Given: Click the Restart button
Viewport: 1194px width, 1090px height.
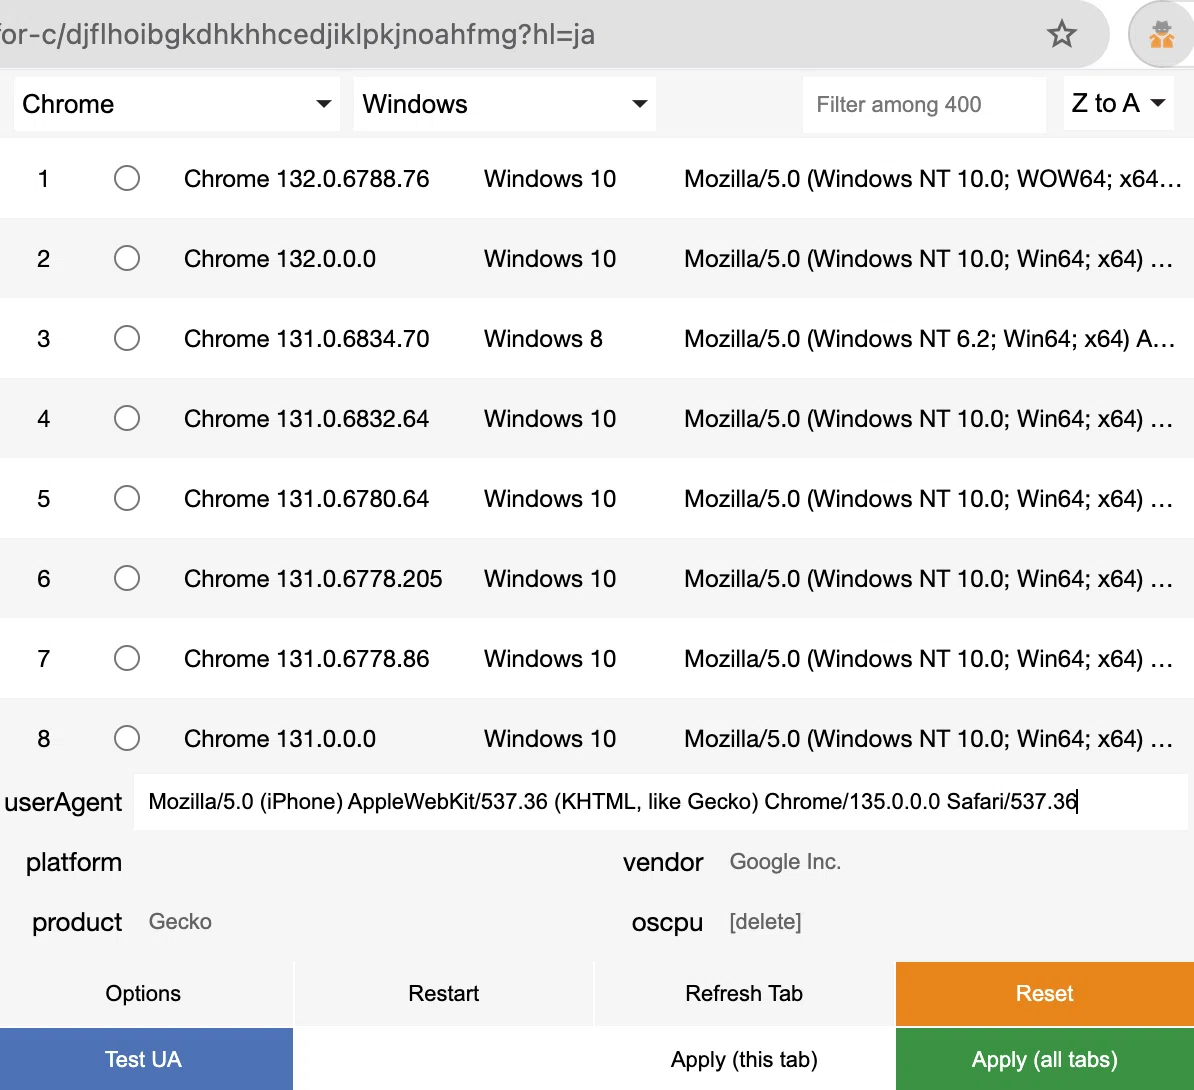Looking at the screenshot, I should tap(444, 993).
